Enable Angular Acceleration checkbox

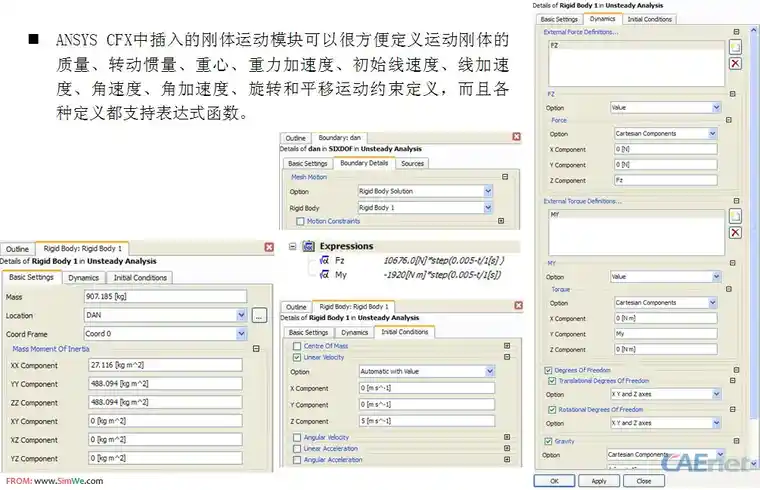(297, 460)
